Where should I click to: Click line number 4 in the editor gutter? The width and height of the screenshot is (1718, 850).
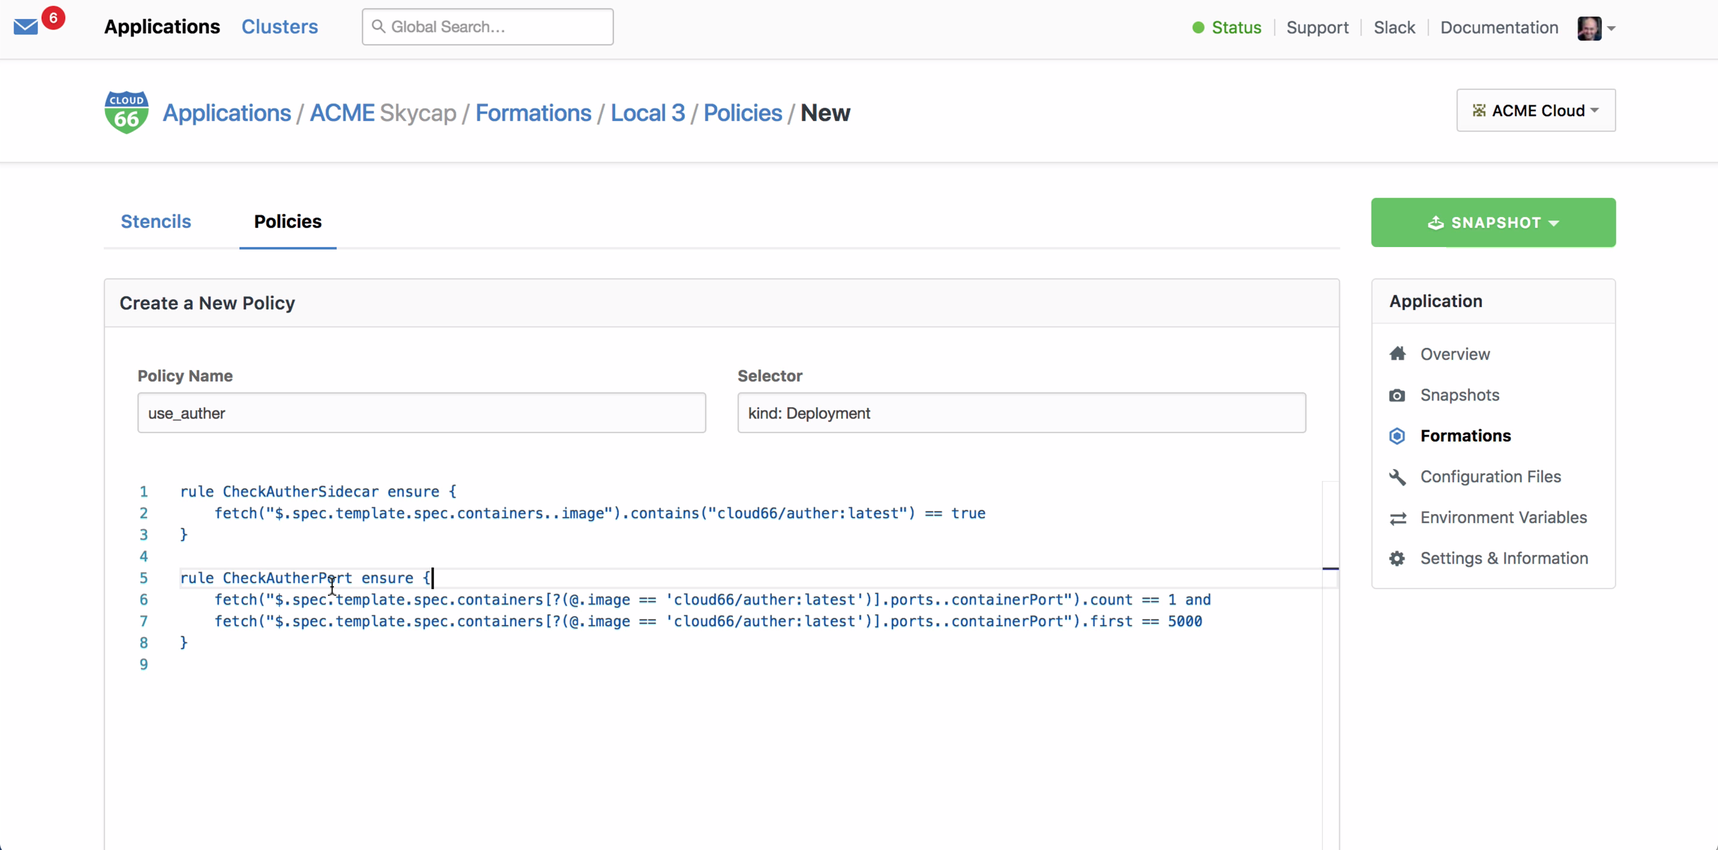coord(144,557)
